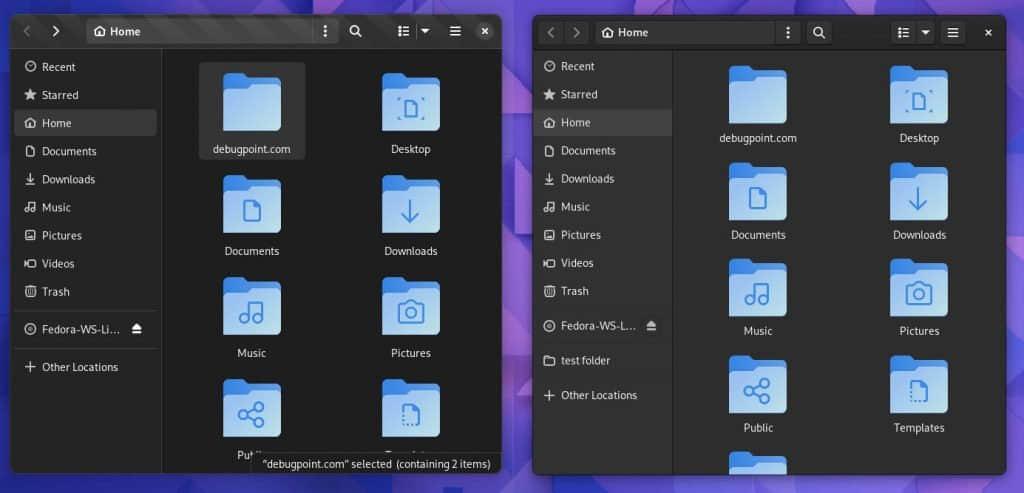Screen dimensions: 1024x493
Task: Open Pictures folder icon in right window
Action: click(918, 288)
